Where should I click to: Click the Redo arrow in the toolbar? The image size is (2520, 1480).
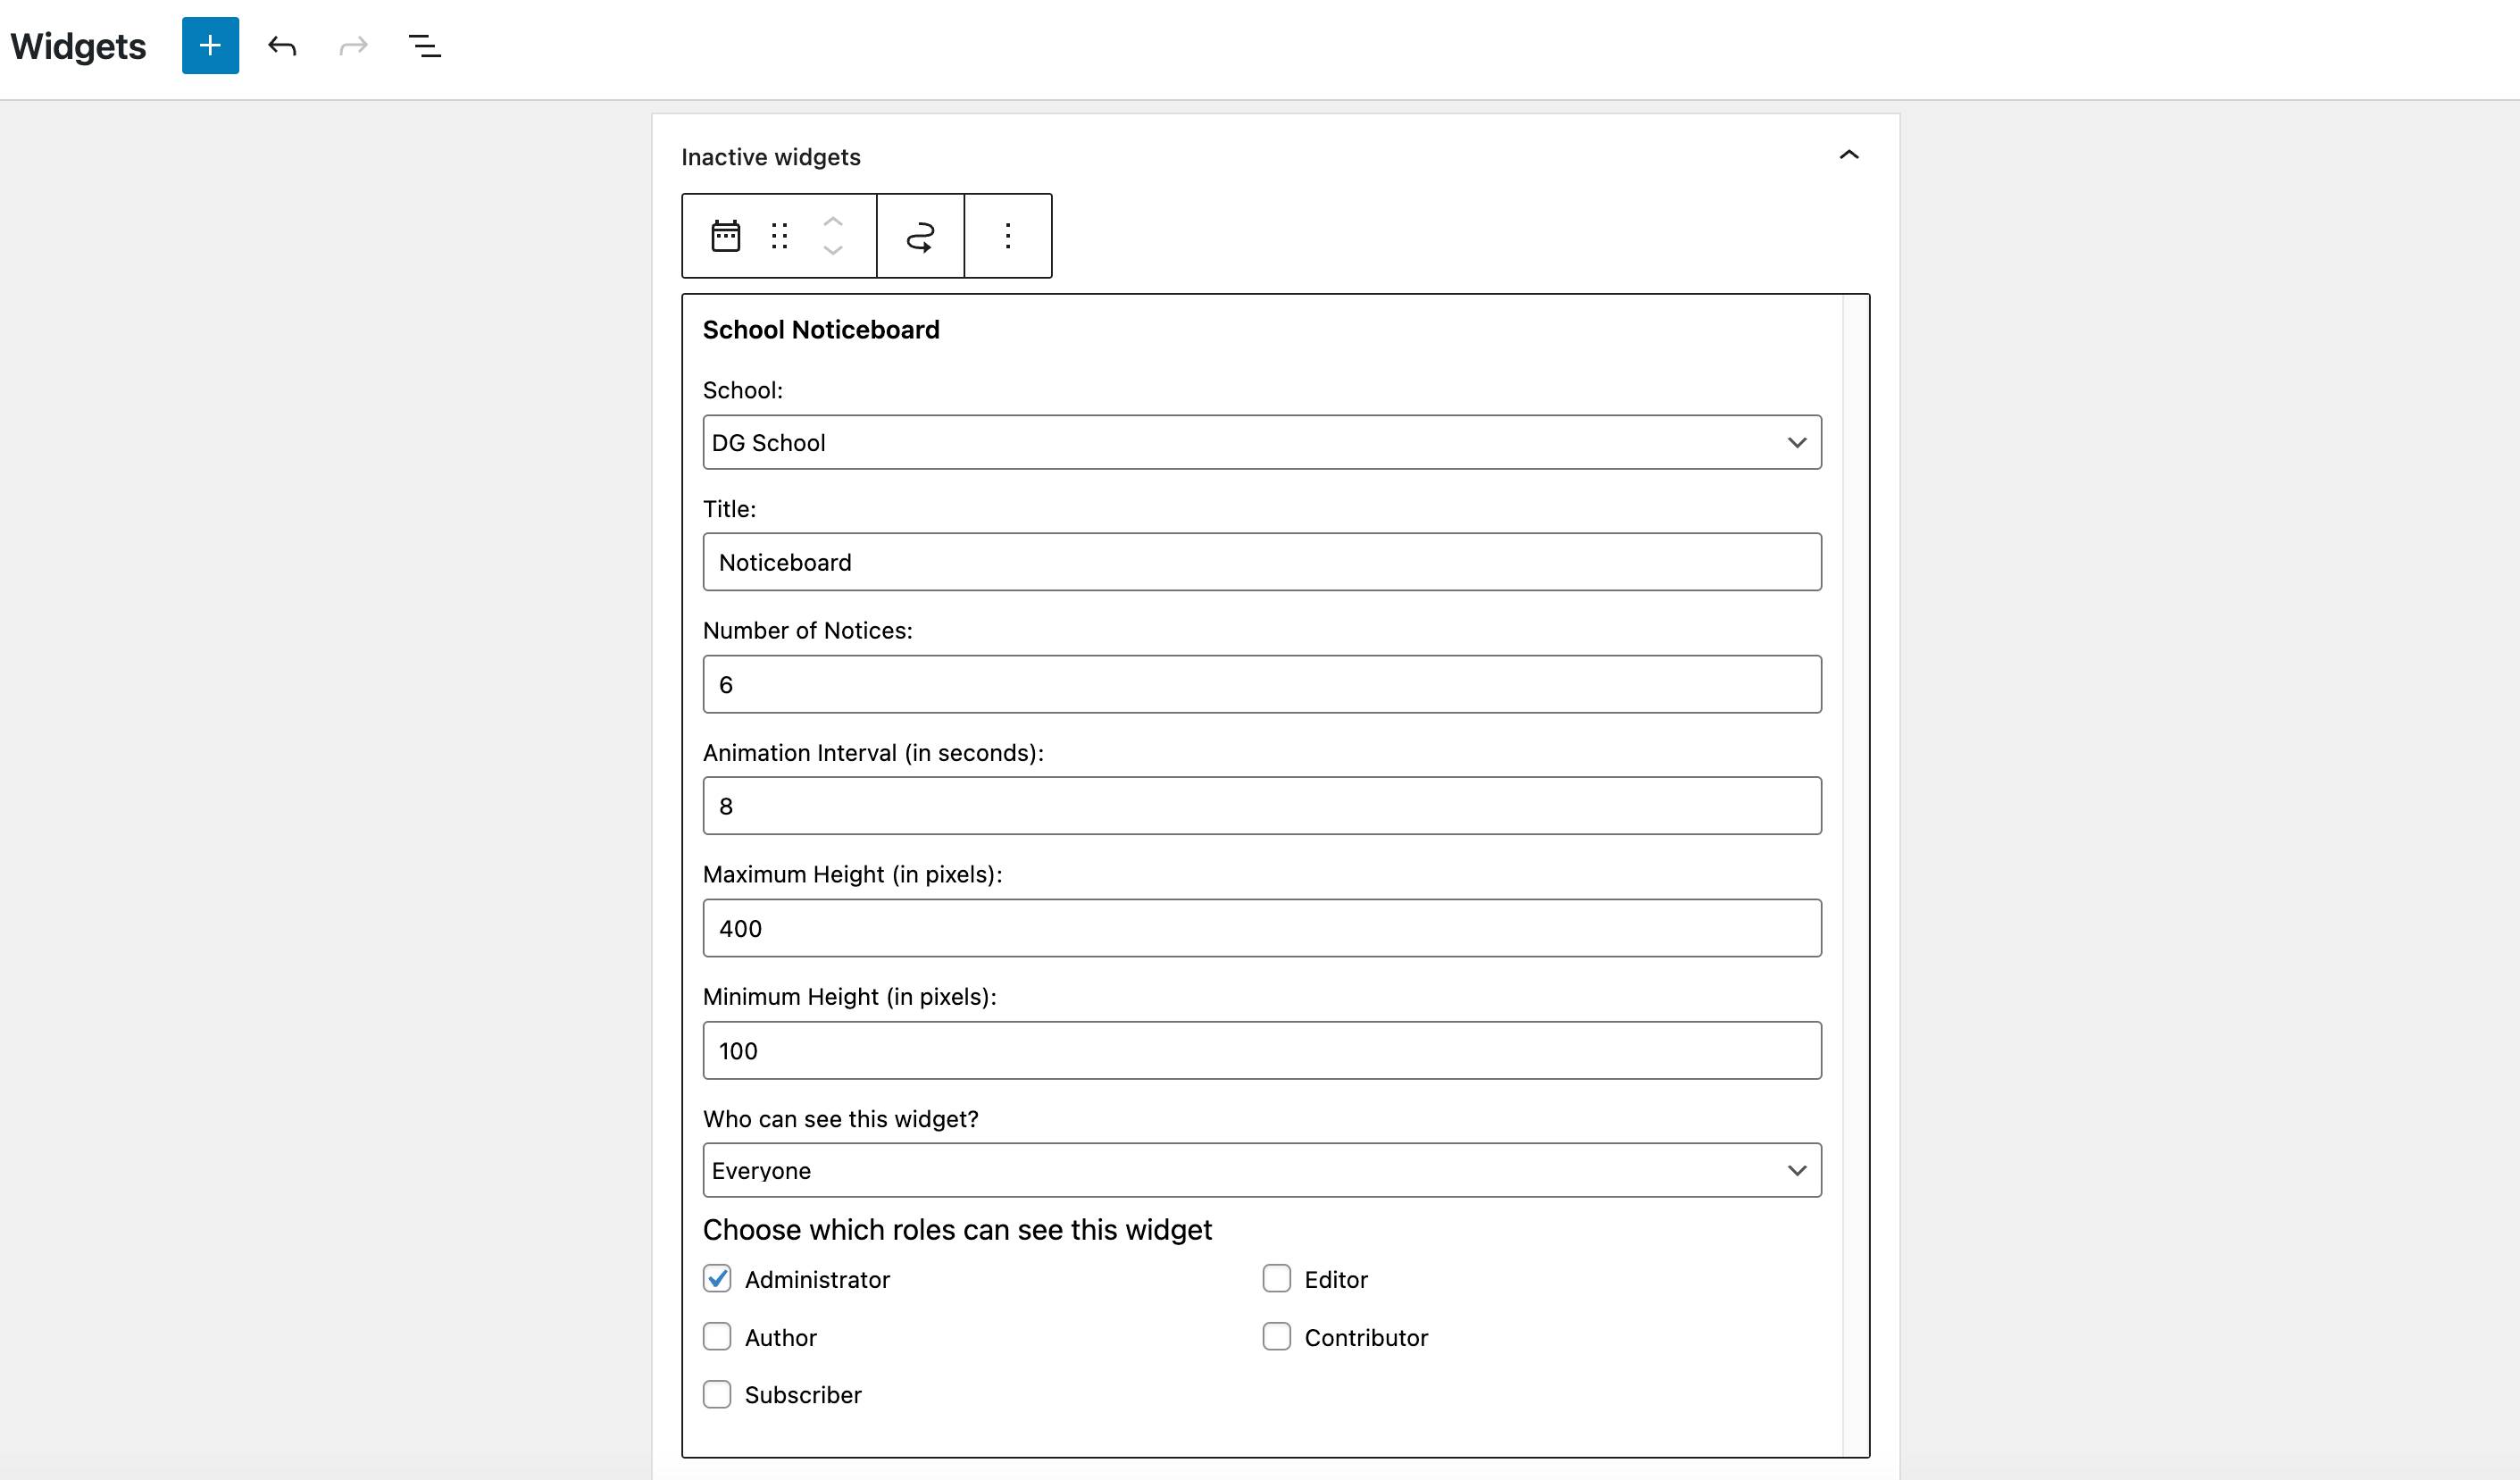pos(353,45)
